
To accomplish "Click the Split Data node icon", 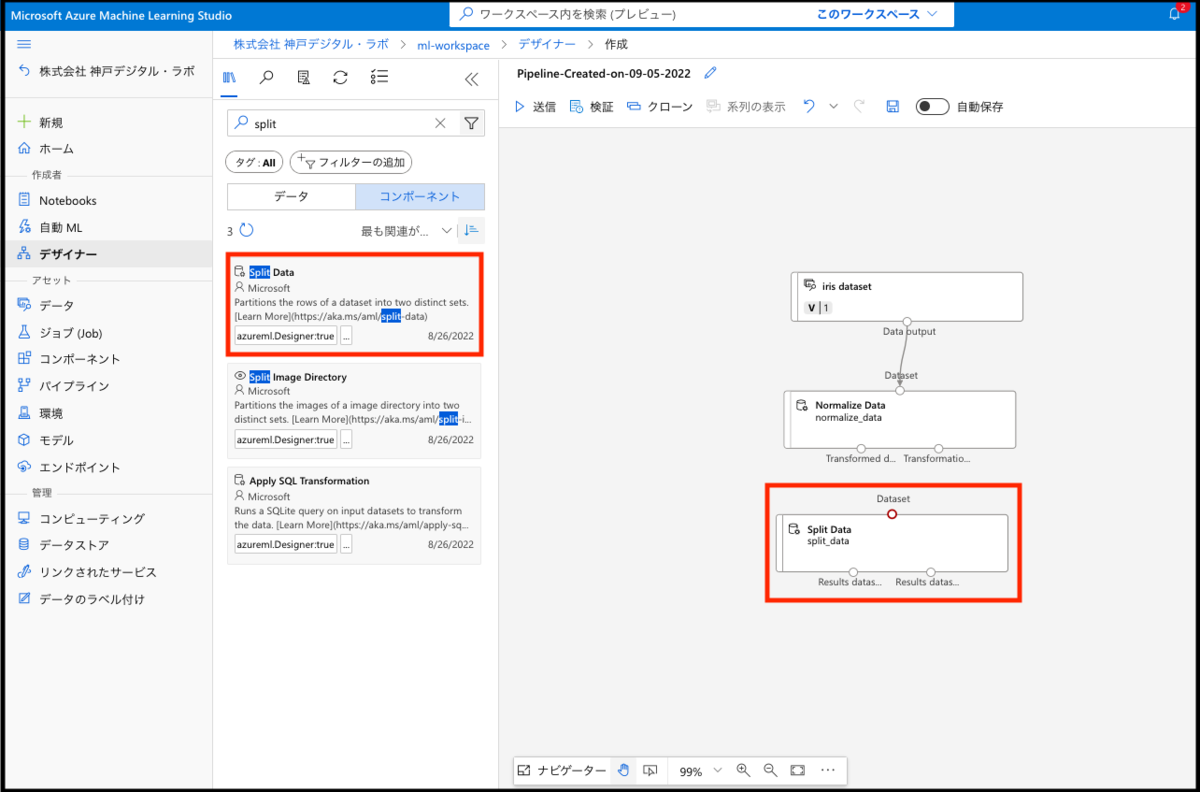I will coord(794,529).
